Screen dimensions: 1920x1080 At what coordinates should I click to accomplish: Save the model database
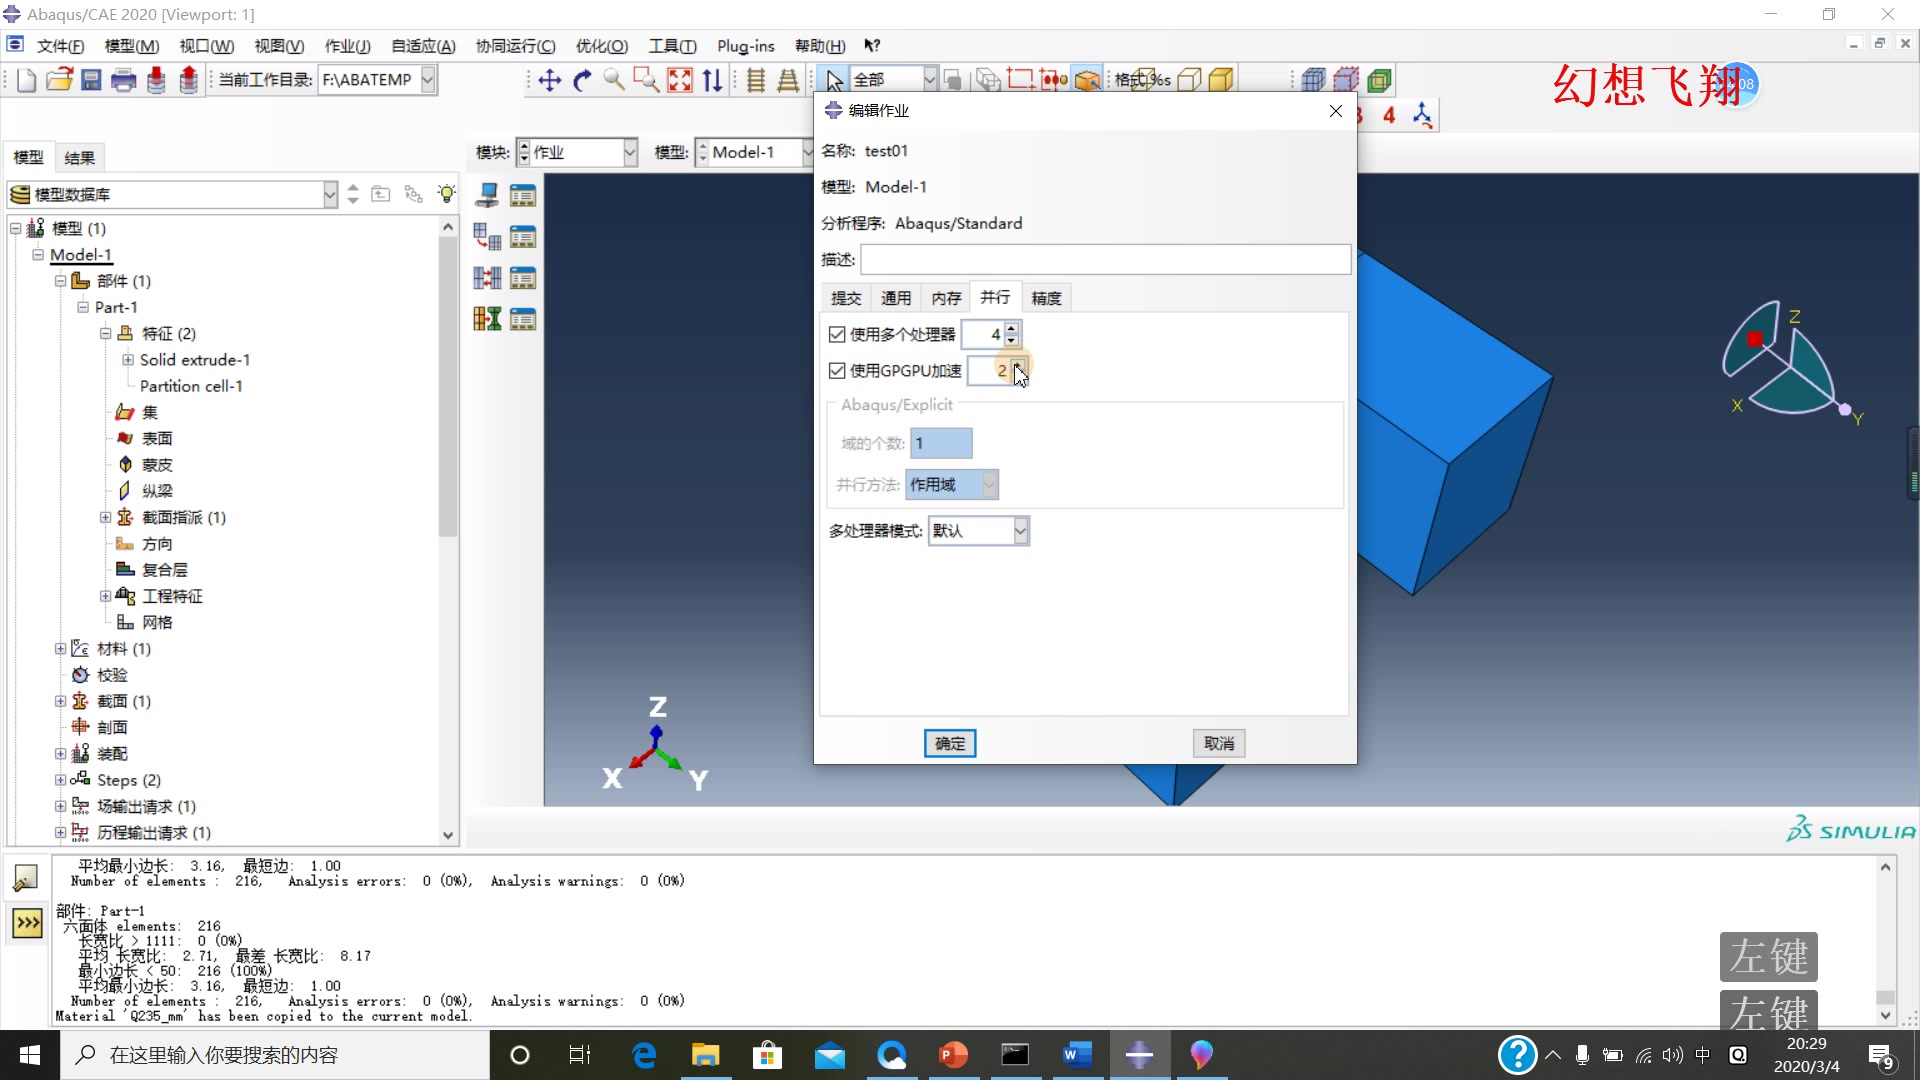tap(91, 80)
